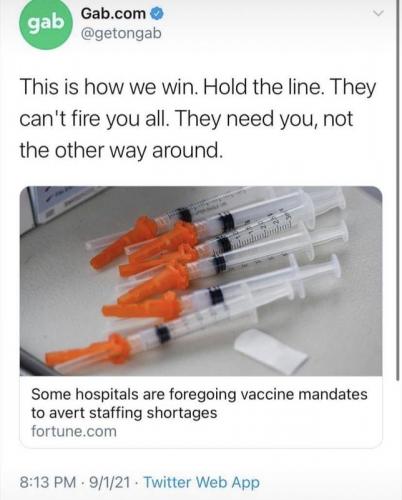The height and width of the screenshot is (500, 402).
Task: Click the bottom syringe's orange needle cap
Action: coord(89,352)
